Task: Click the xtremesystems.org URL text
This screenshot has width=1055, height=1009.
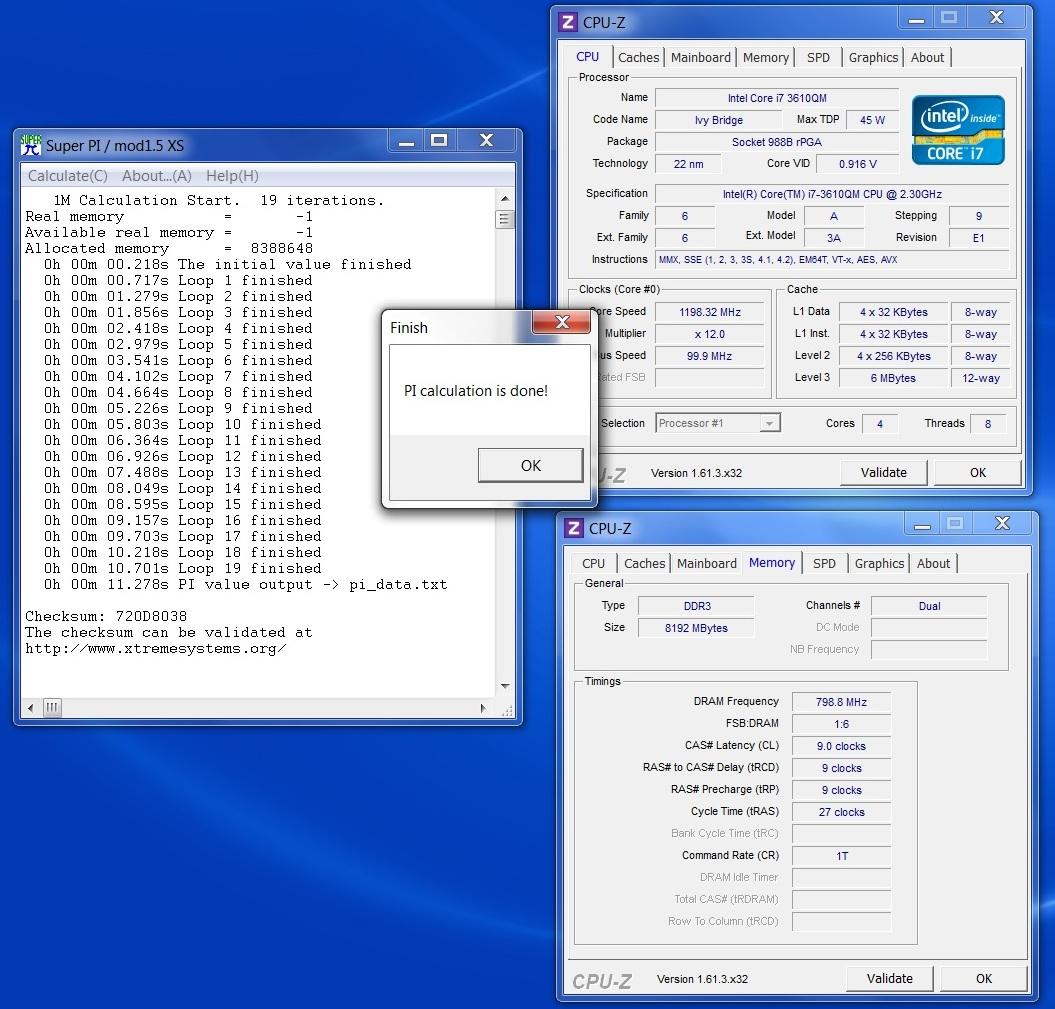Action: pos(155,648)
